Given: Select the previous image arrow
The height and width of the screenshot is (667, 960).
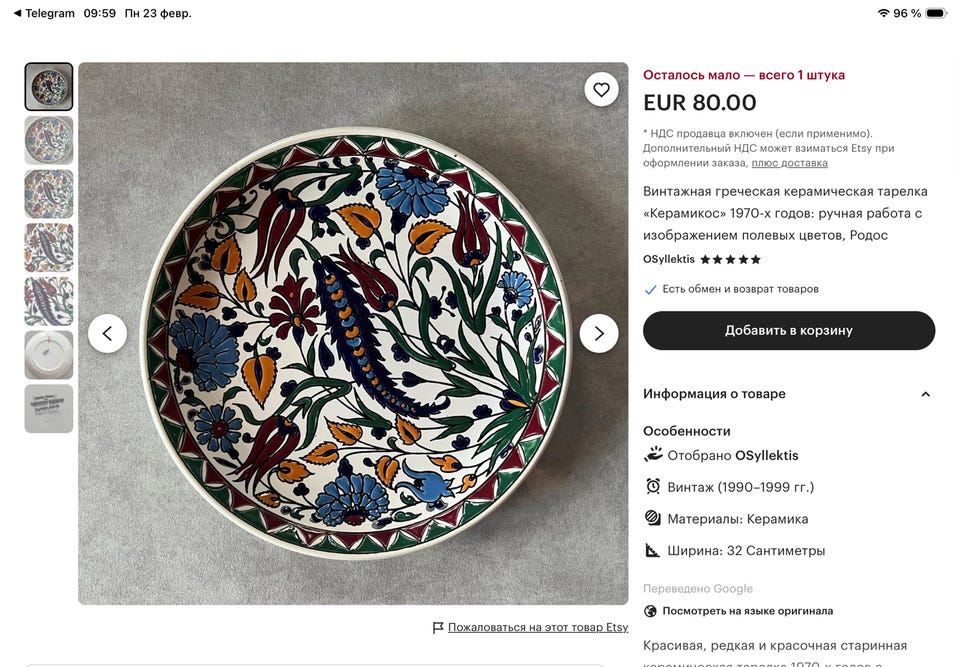Looking at the screenshot, I should [x=107, y=333].
